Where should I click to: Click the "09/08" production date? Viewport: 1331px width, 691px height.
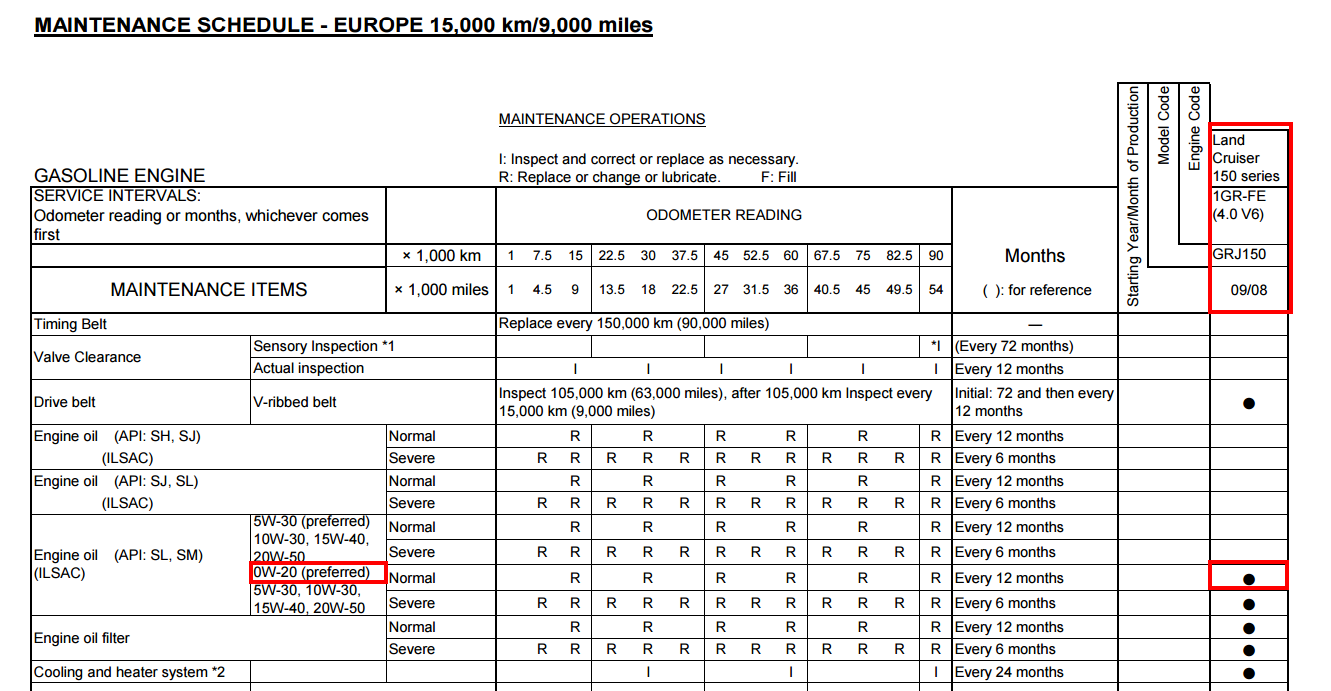tap(1249, 290)
